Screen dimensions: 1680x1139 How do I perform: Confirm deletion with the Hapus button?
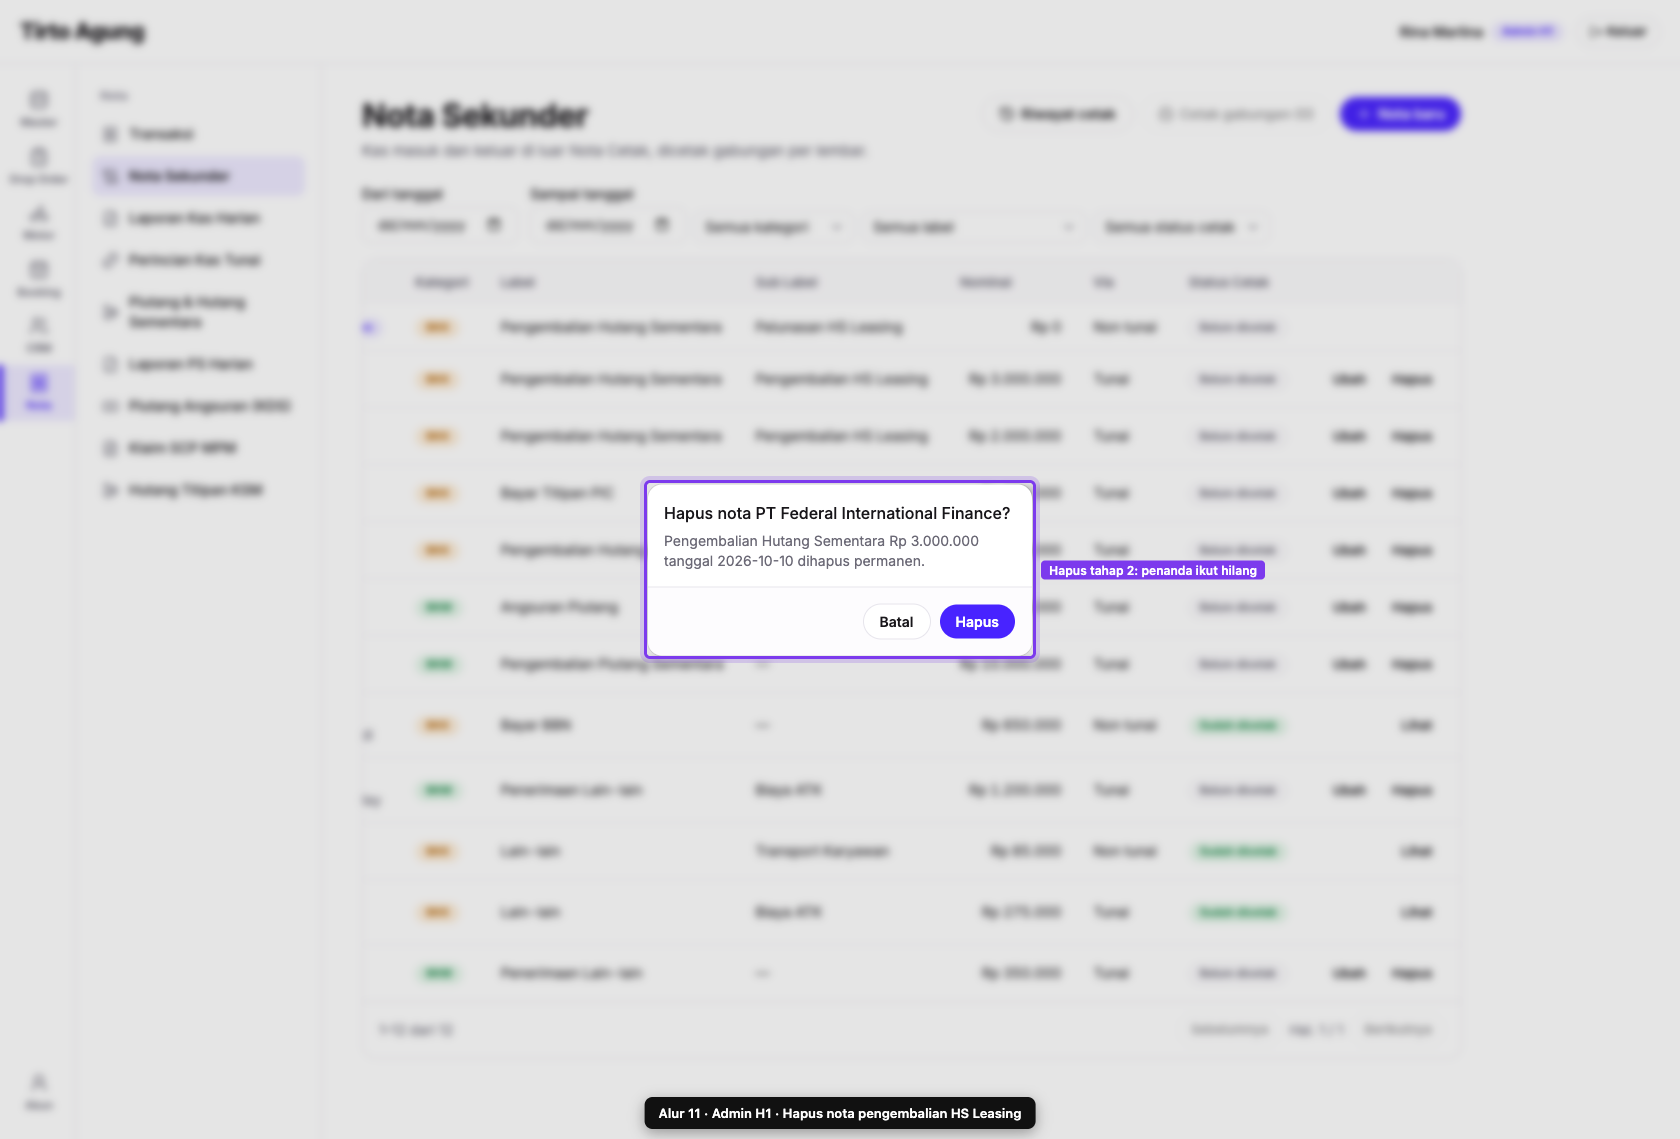tap(977, 622)
